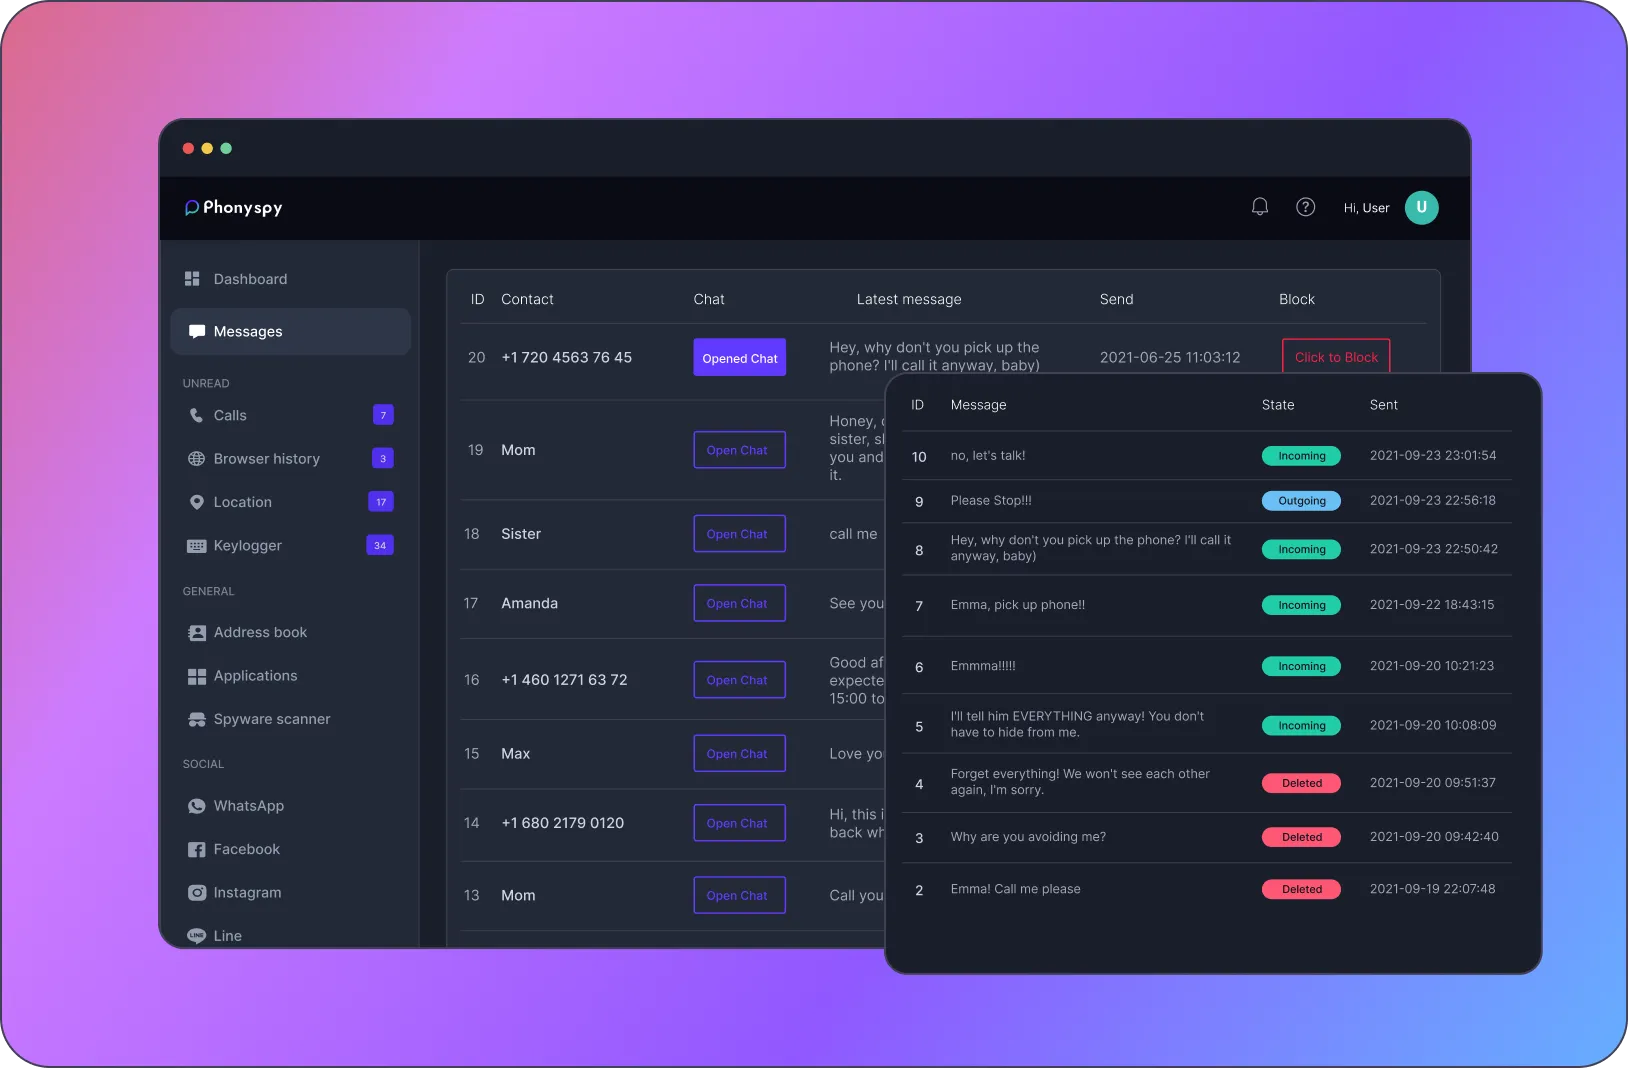
Task: Click the user avatar U icon
Action: pyautogui.click(x=1421, y=208)
